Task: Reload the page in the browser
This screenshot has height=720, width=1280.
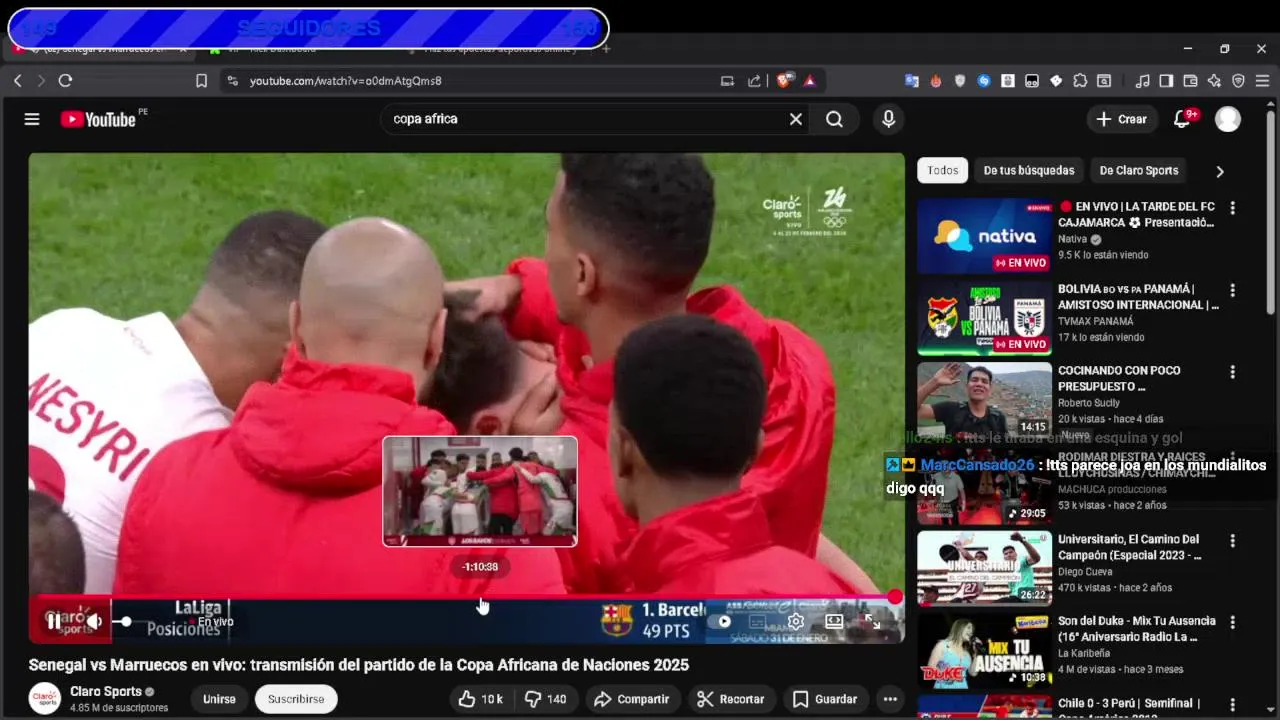Action: (65, 81)
